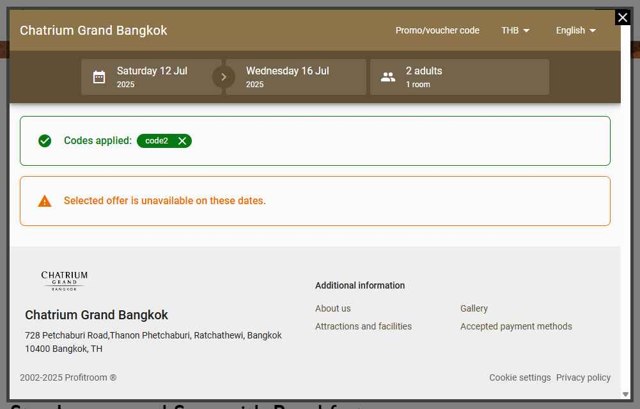
Task: Open the 2 adults 1 room selector
Action: click(460, 77)
